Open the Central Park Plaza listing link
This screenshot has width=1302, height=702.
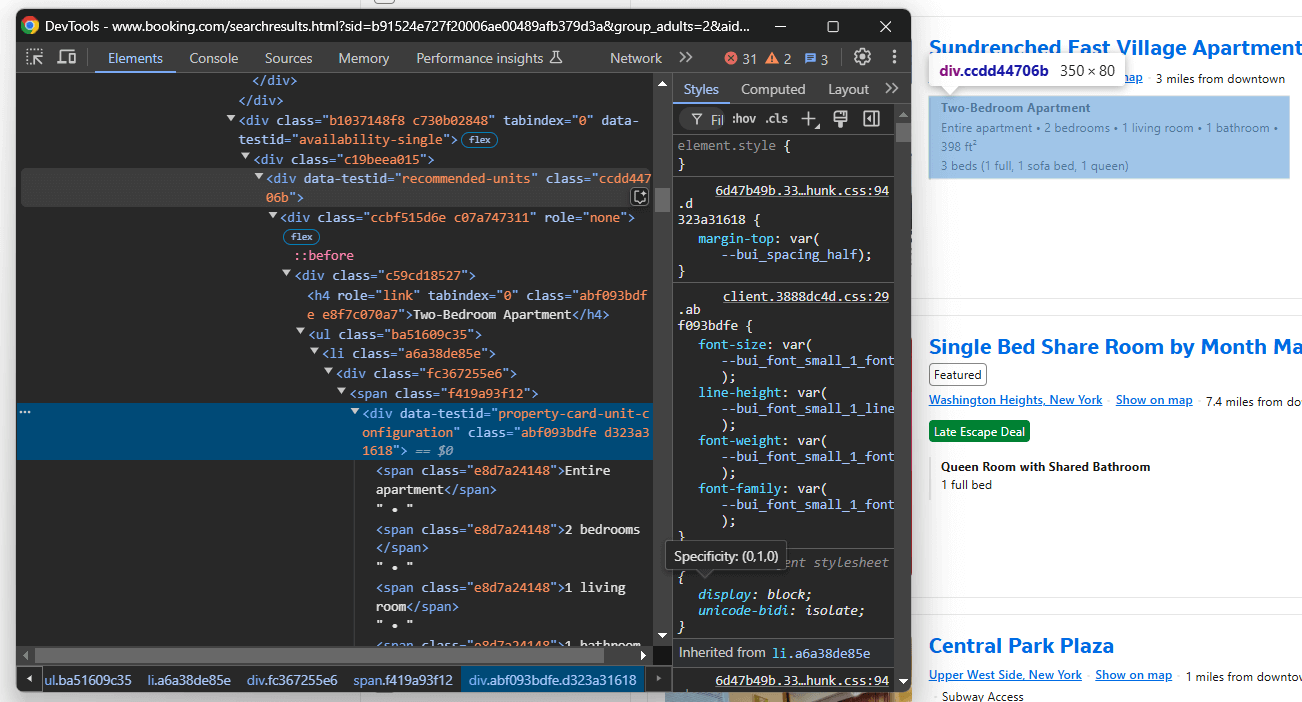(x=1021, y=646)
